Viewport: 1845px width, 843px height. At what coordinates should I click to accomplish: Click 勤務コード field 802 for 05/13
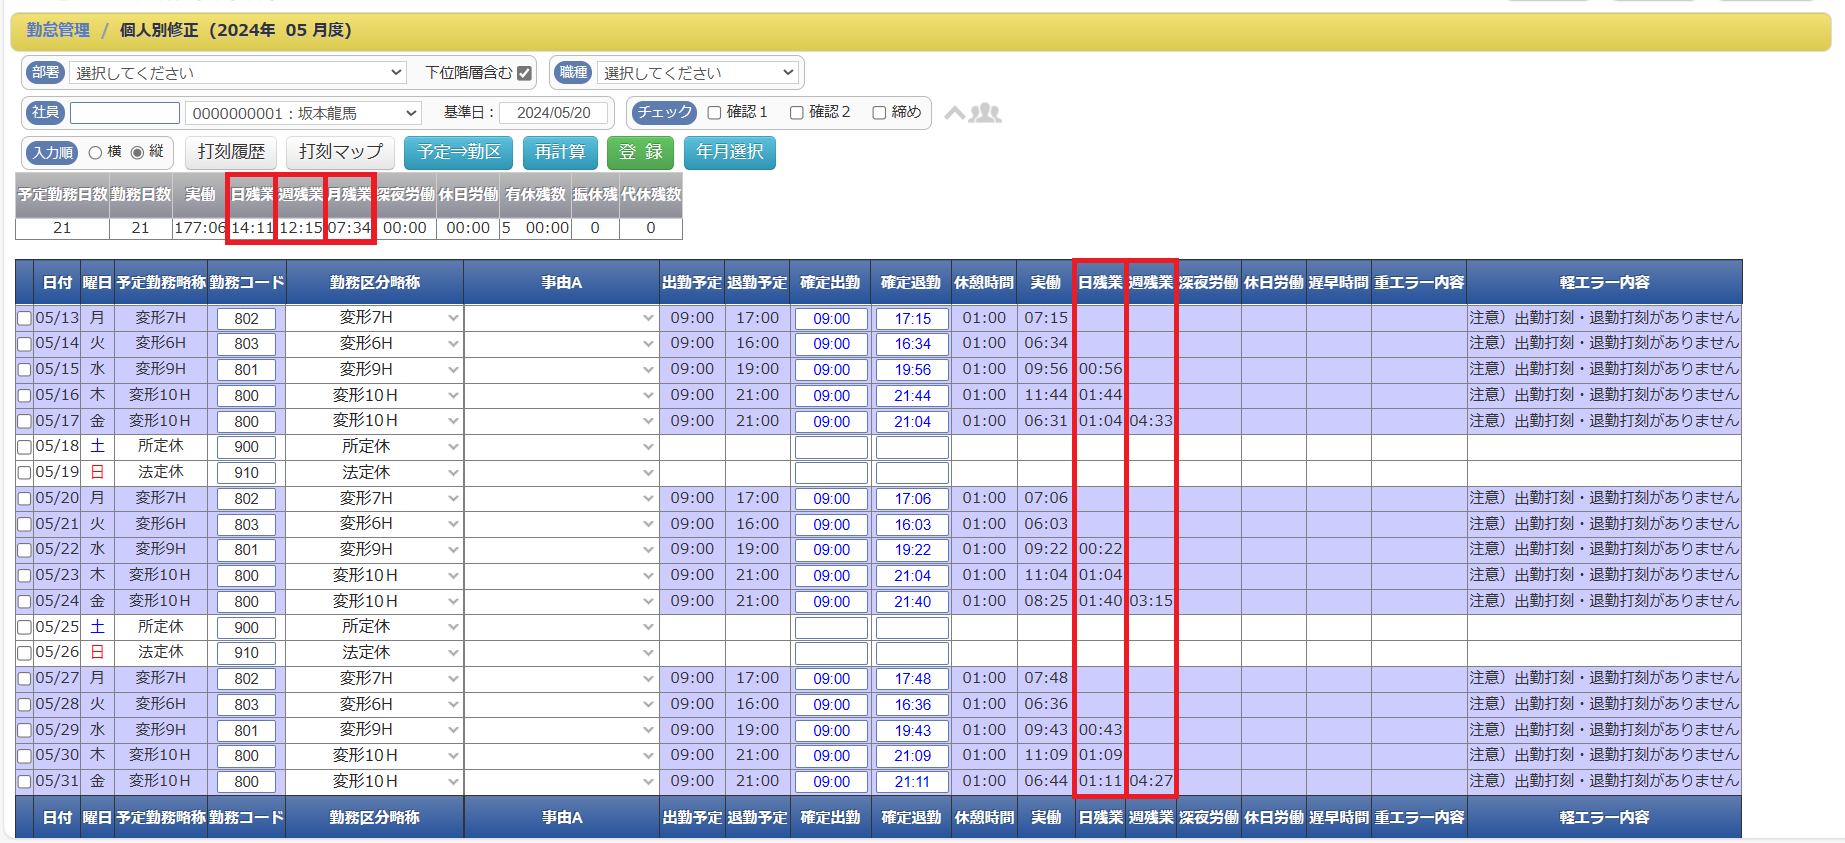[247, 318]
